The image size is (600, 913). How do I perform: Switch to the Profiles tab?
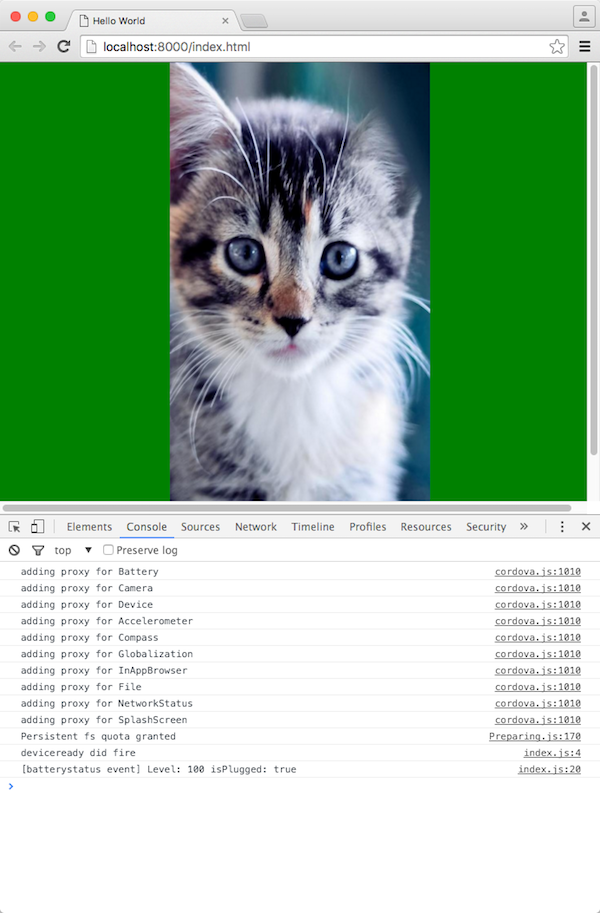[x=368, y=527]
